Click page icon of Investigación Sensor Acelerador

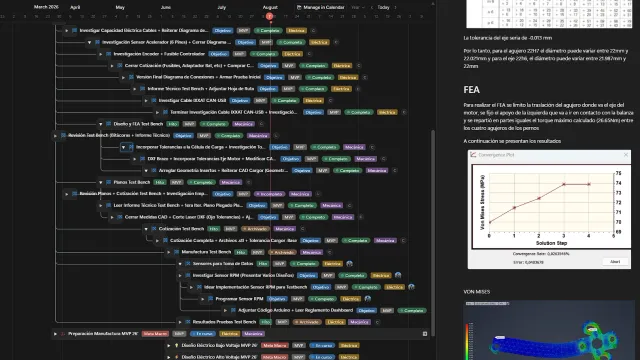[x=97, y=42]
